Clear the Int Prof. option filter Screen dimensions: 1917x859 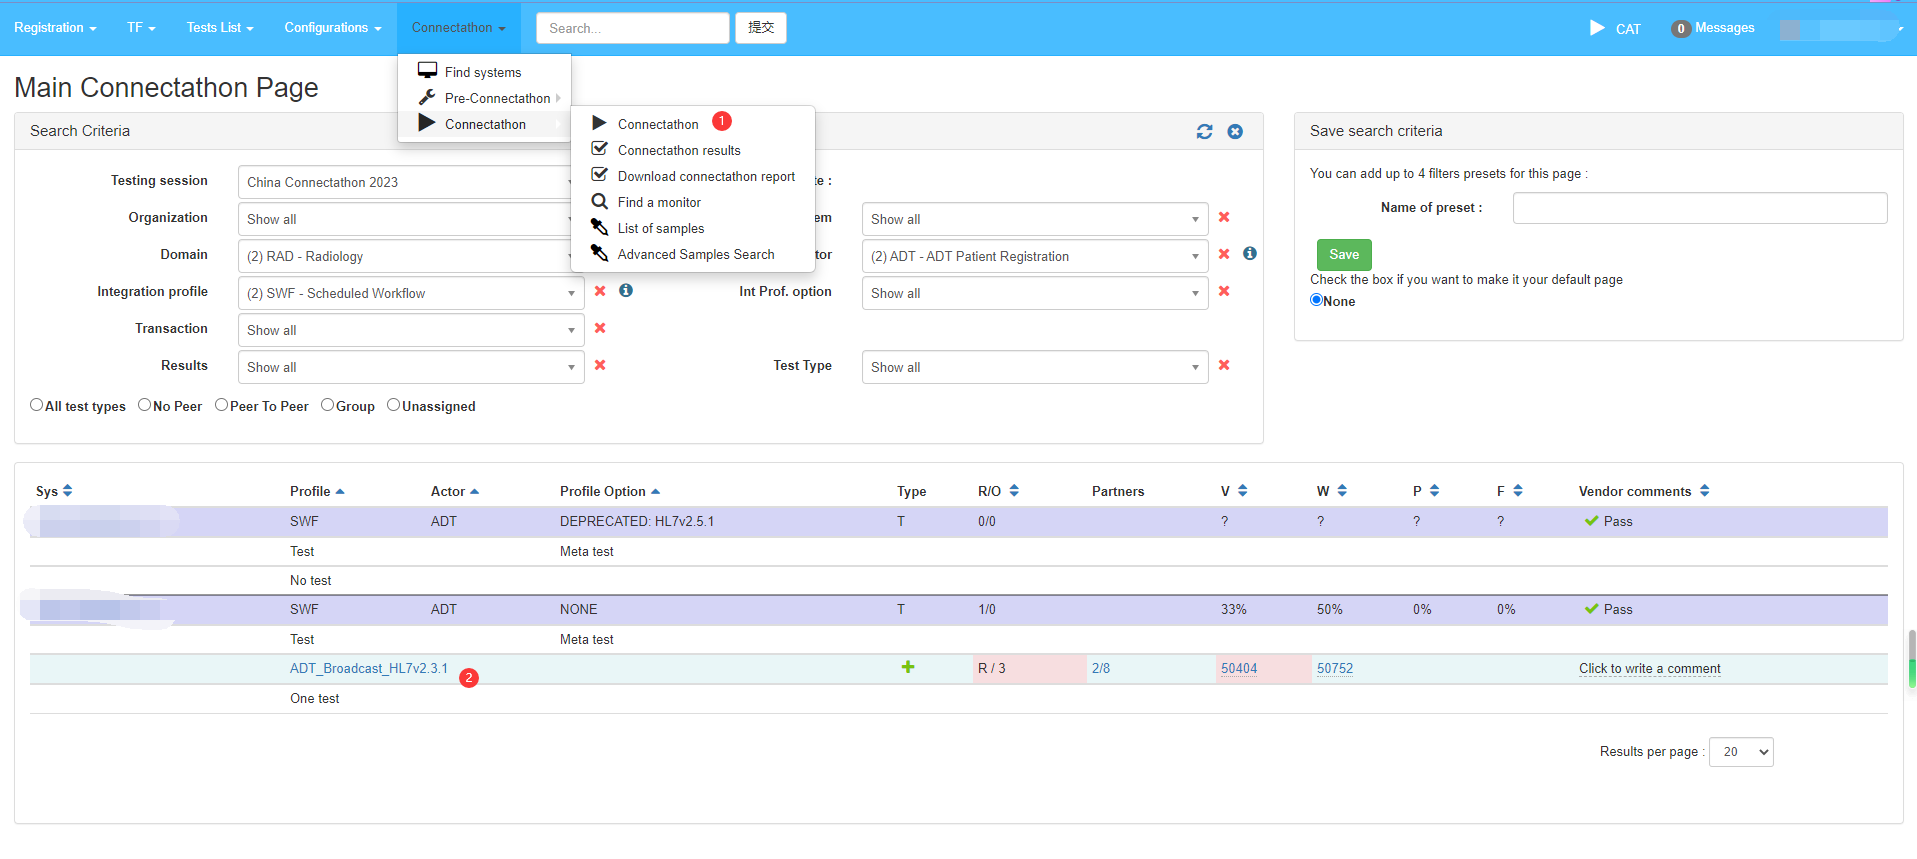pyautogui.click(x=1224, y=291)
